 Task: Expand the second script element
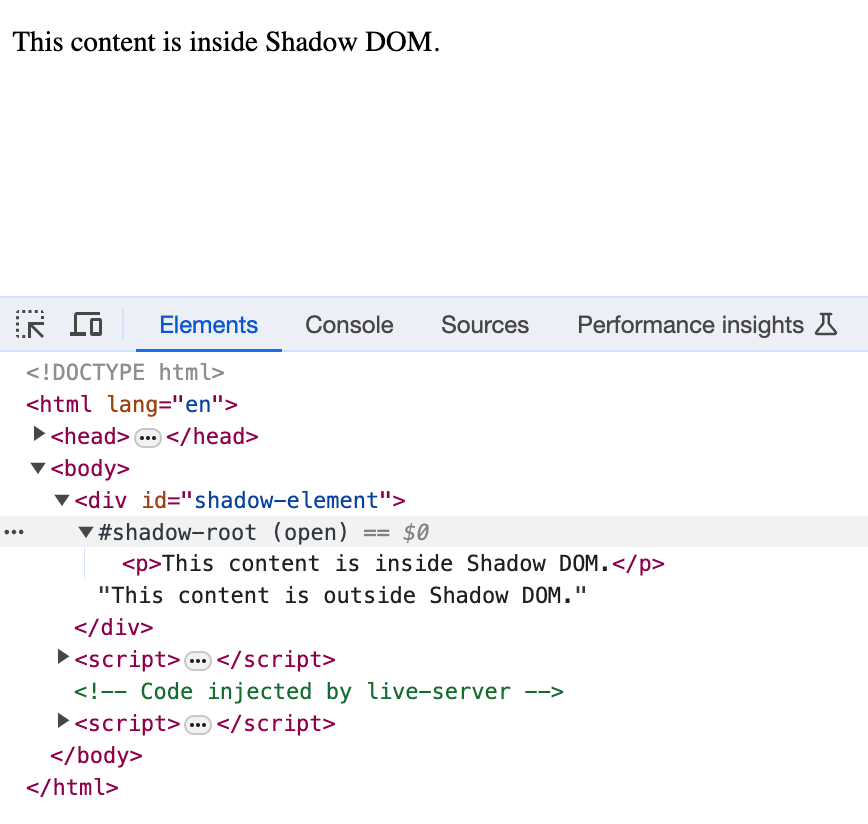[62, 720]
